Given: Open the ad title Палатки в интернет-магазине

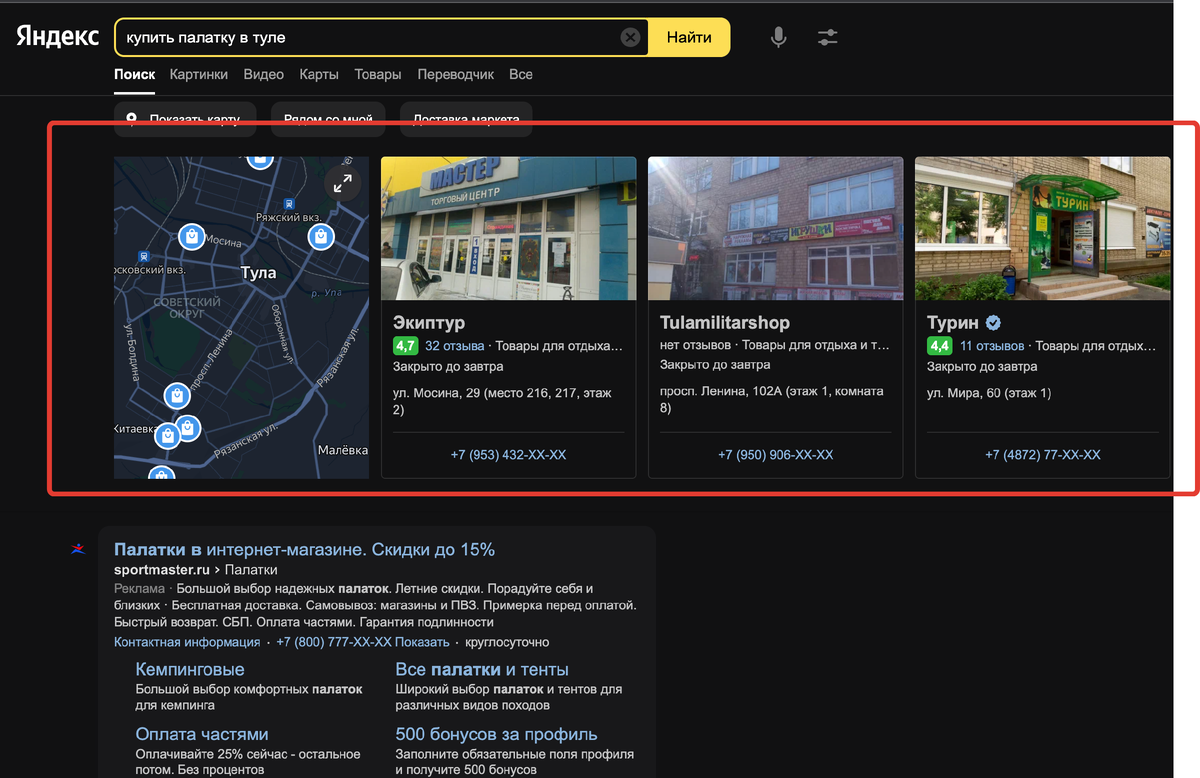Looking at the screenshot, I should (304, 549).
